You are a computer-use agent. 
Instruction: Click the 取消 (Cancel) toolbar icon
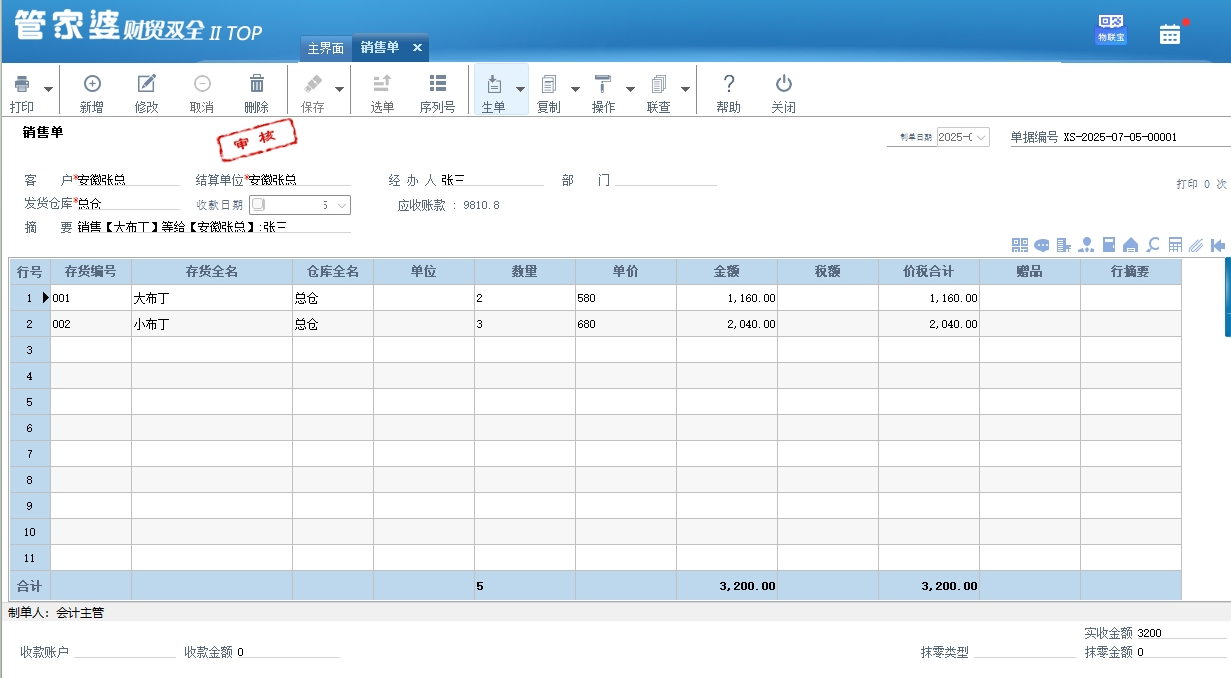(202, 84)
